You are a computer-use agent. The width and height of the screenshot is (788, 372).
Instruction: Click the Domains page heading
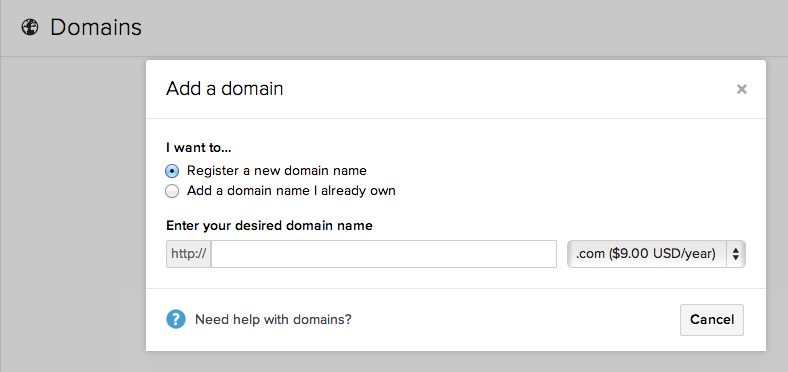pos(96,28)
